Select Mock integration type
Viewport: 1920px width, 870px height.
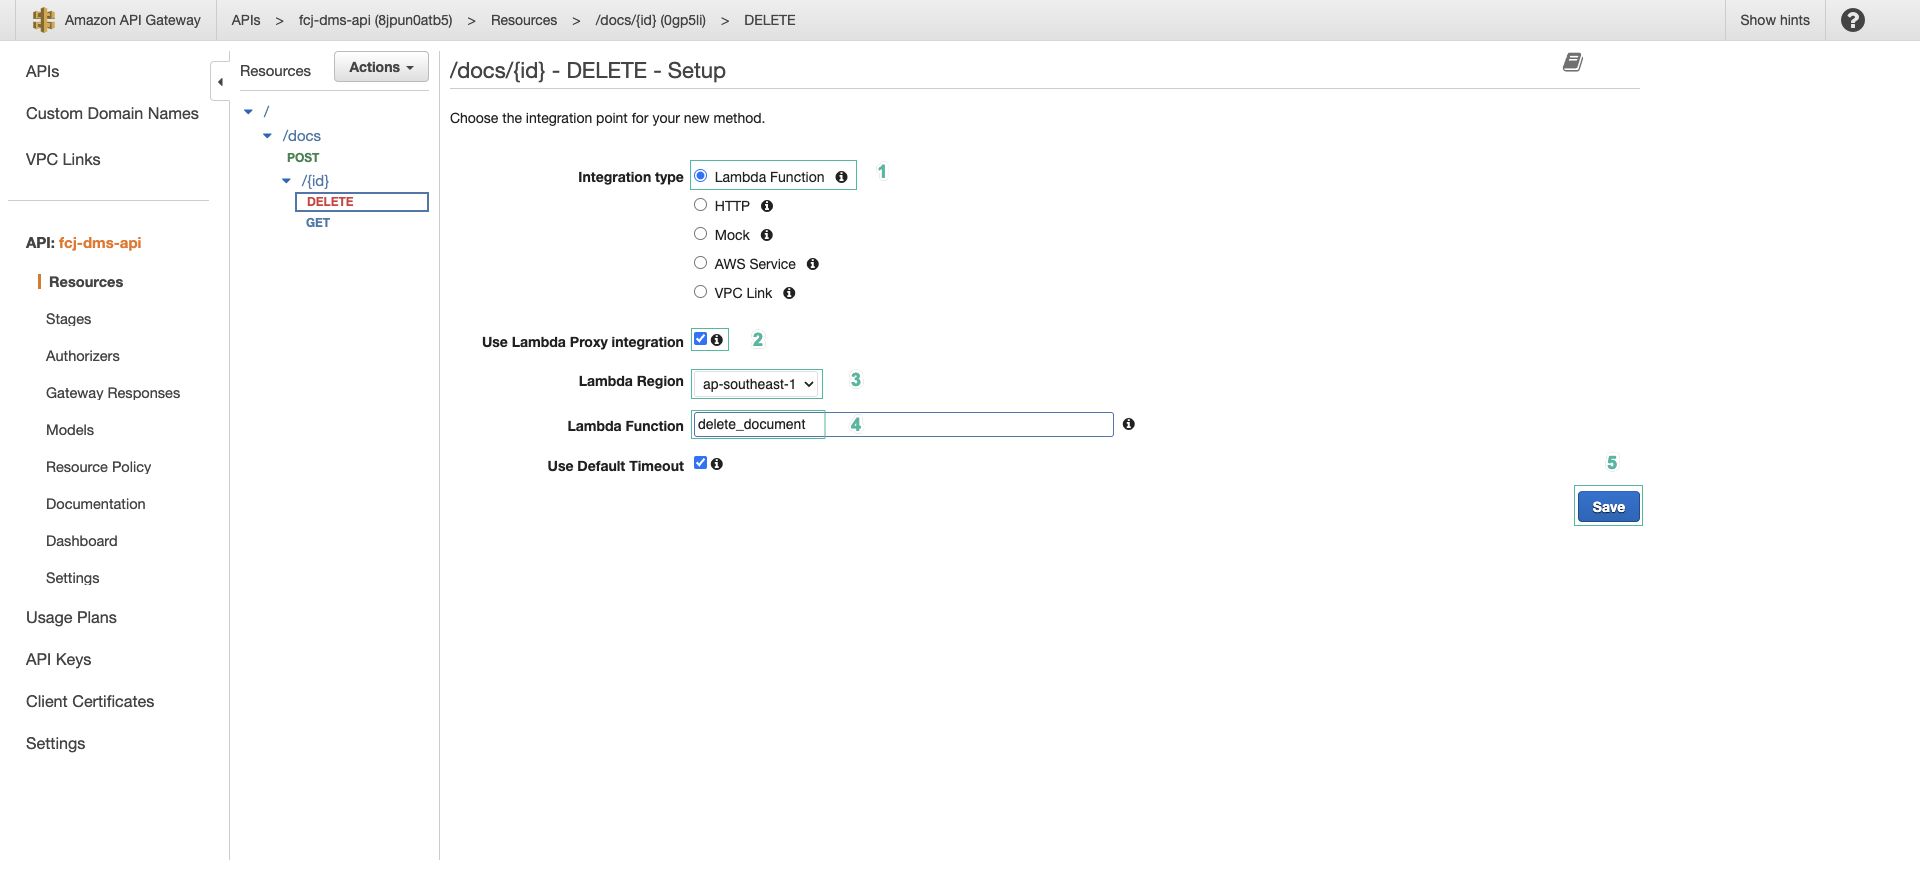pos(701,234)
